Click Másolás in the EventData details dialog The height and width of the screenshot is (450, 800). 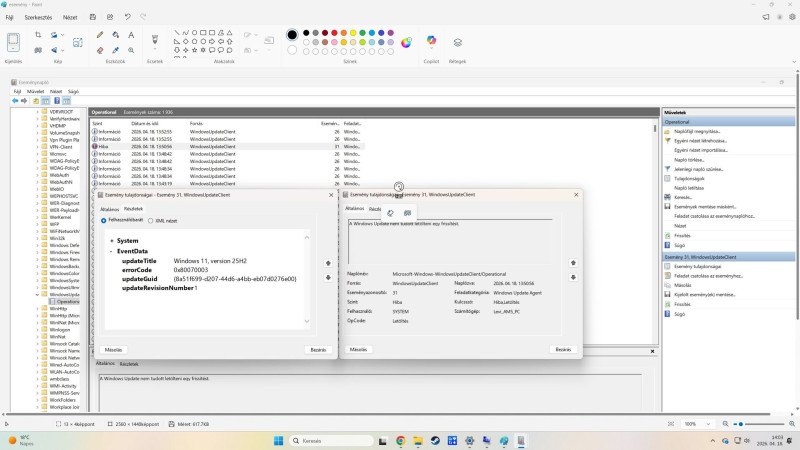(x=113, y=350)
